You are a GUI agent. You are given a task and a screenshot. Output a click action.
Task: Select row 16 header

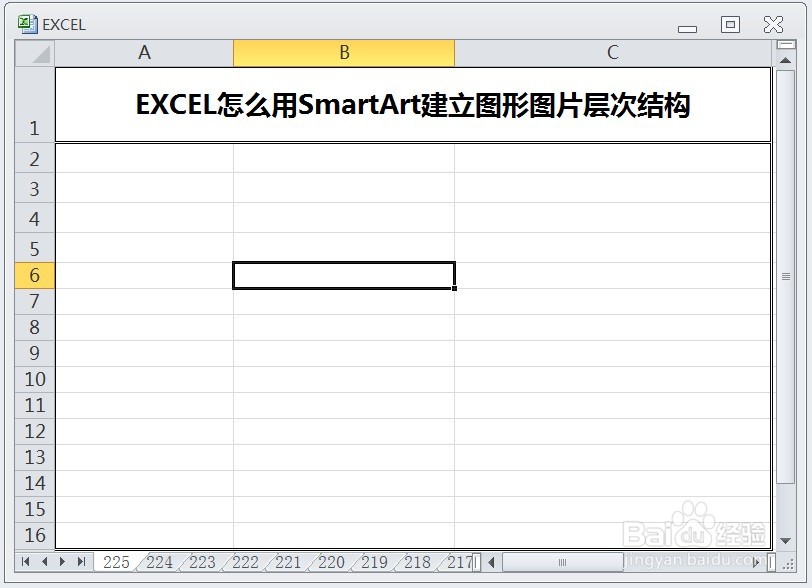point(35,535)
